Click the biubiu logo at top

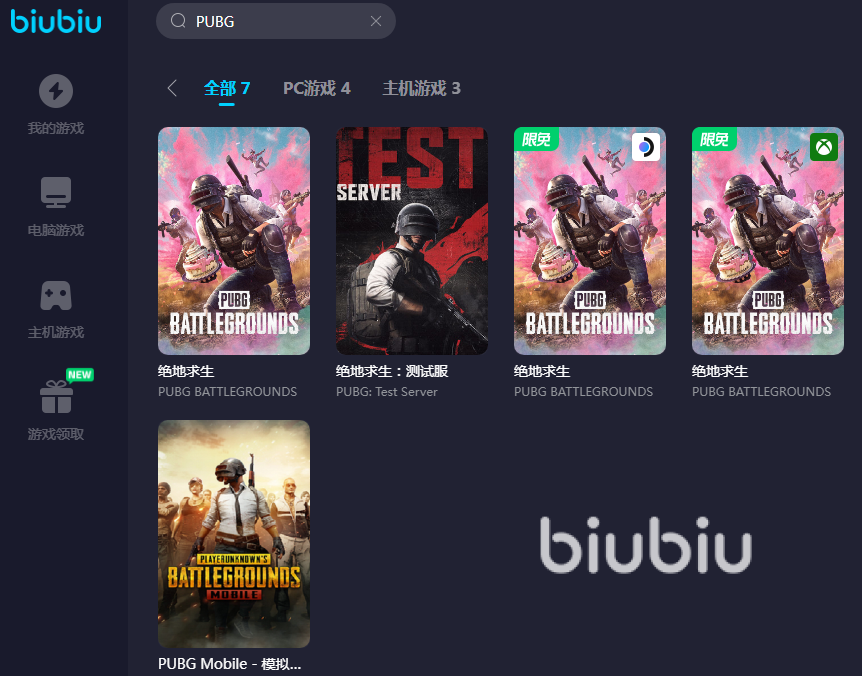coord(56,21)
